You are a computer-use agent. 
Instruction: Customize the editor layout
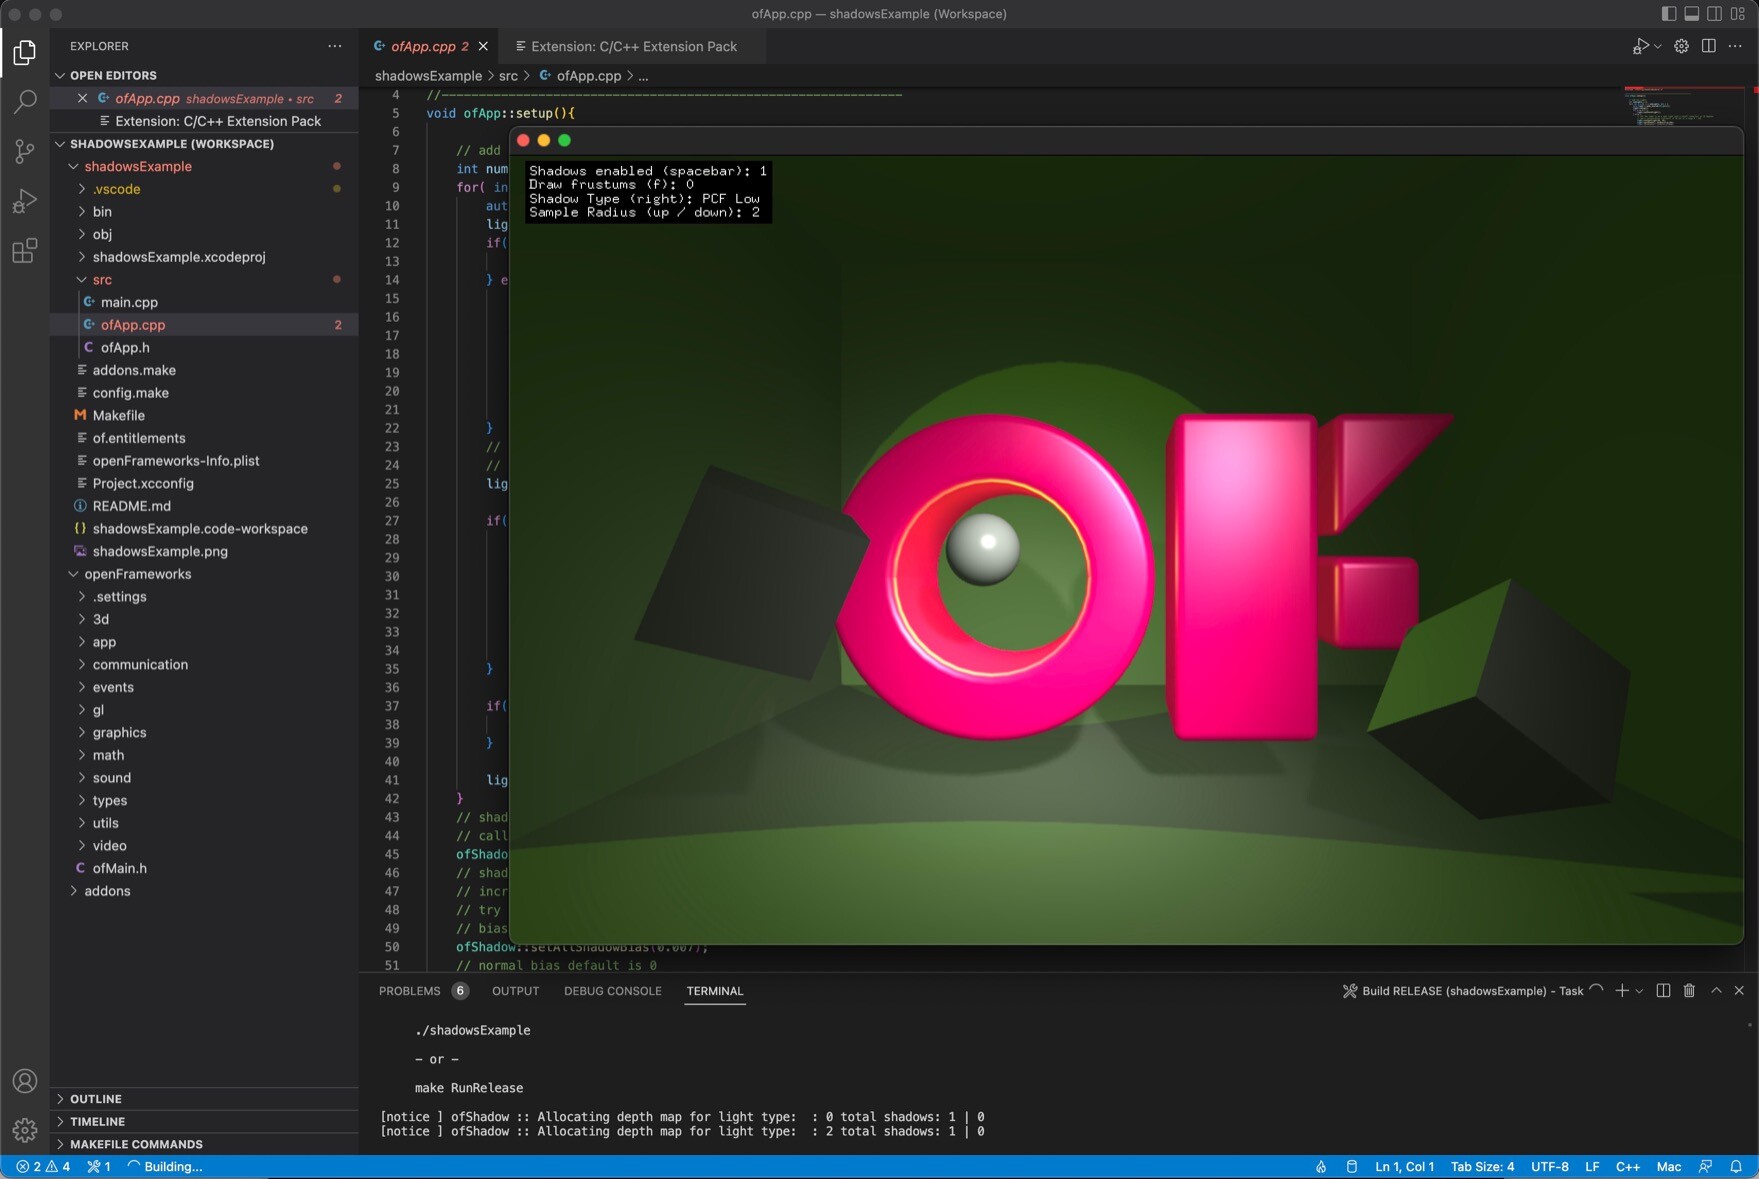tap(1738, 14)
